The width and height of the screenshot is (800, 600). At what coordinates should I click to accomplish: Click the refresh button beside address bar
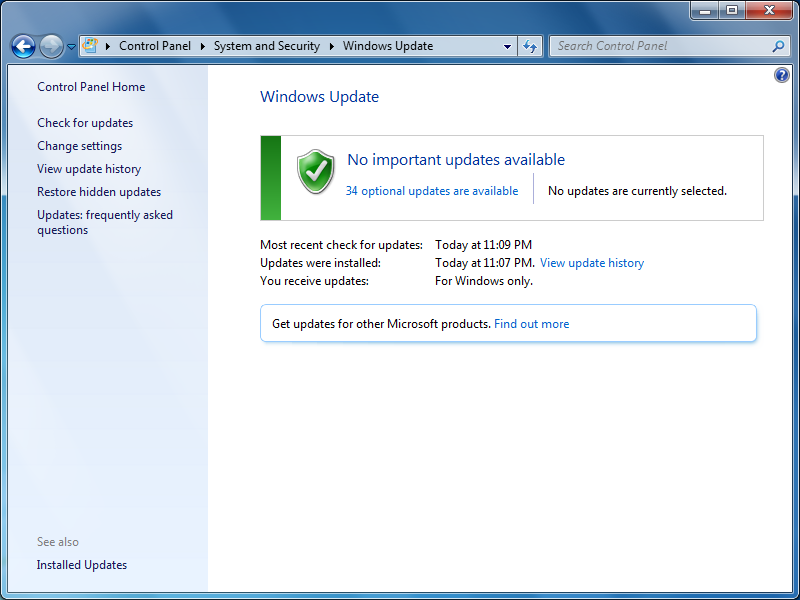pyautogui.click(x=530, y=46)
